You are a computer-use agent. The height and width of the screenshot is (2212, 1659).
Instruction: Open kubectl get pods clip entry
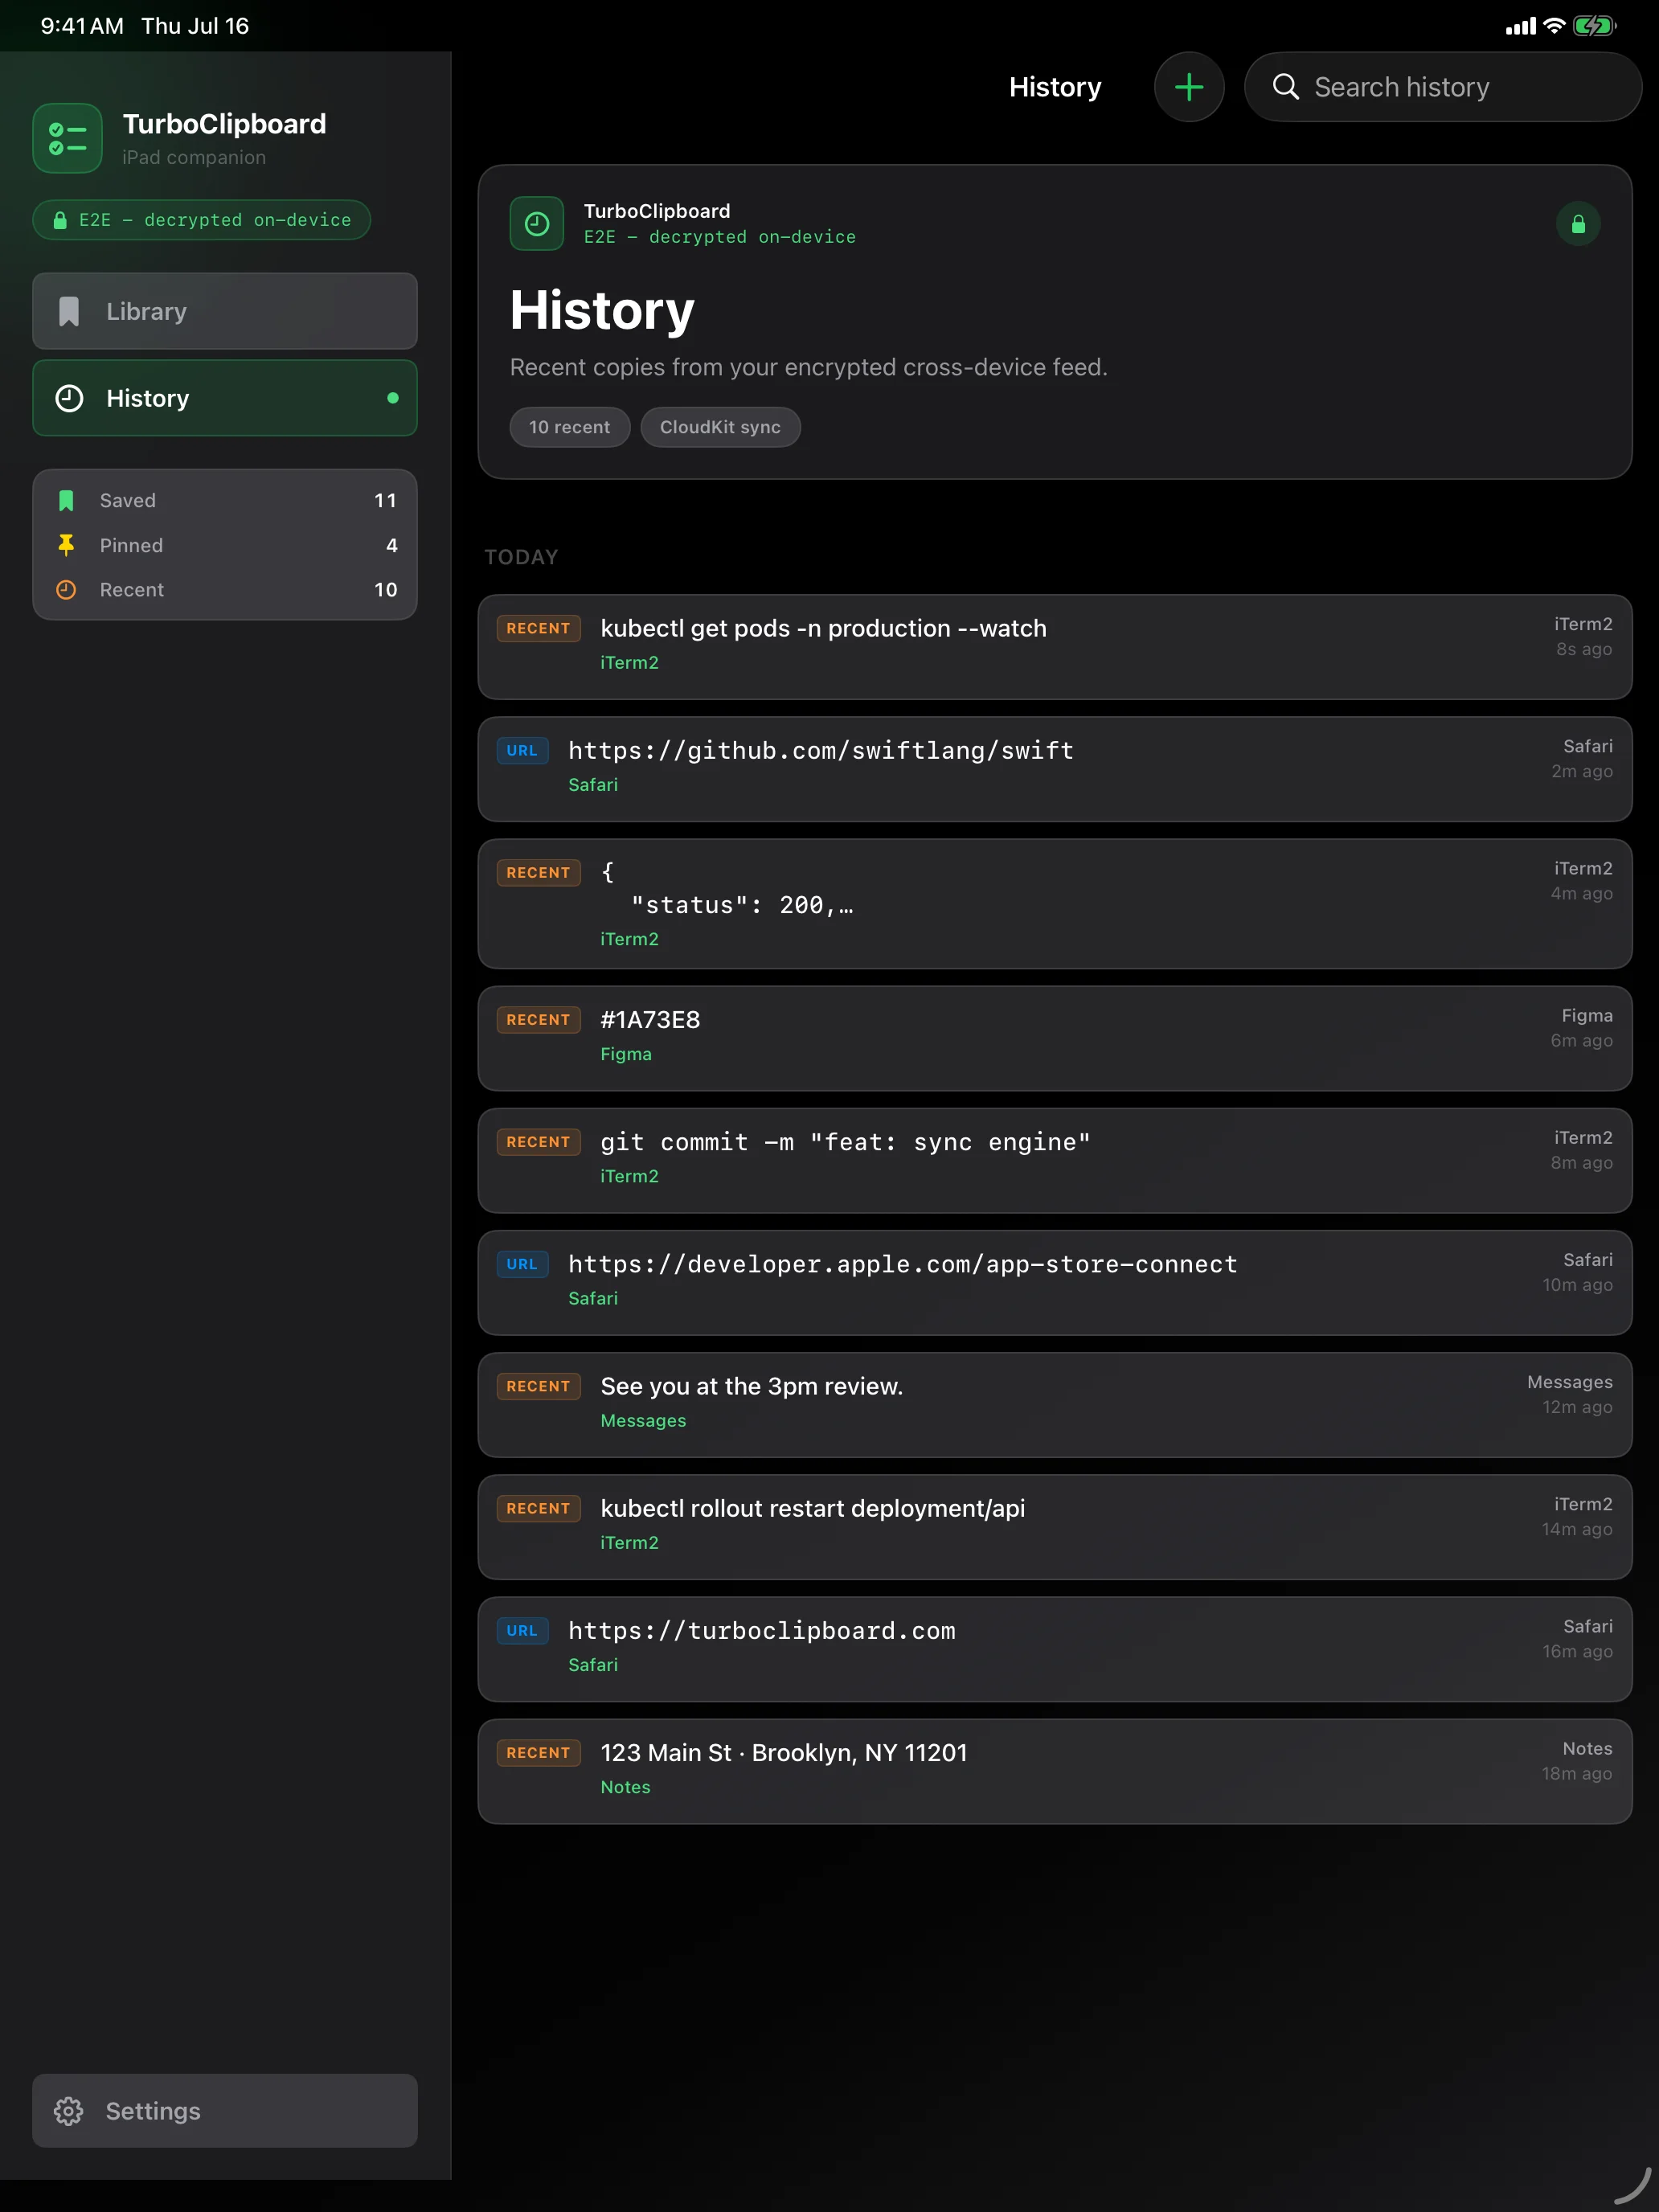1055,647
